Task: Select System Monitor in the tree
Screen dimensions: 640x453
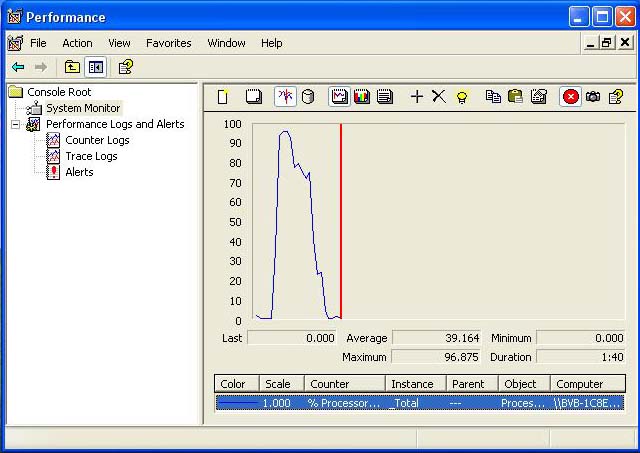Action: pyautogui.click(x=83, y=108)
